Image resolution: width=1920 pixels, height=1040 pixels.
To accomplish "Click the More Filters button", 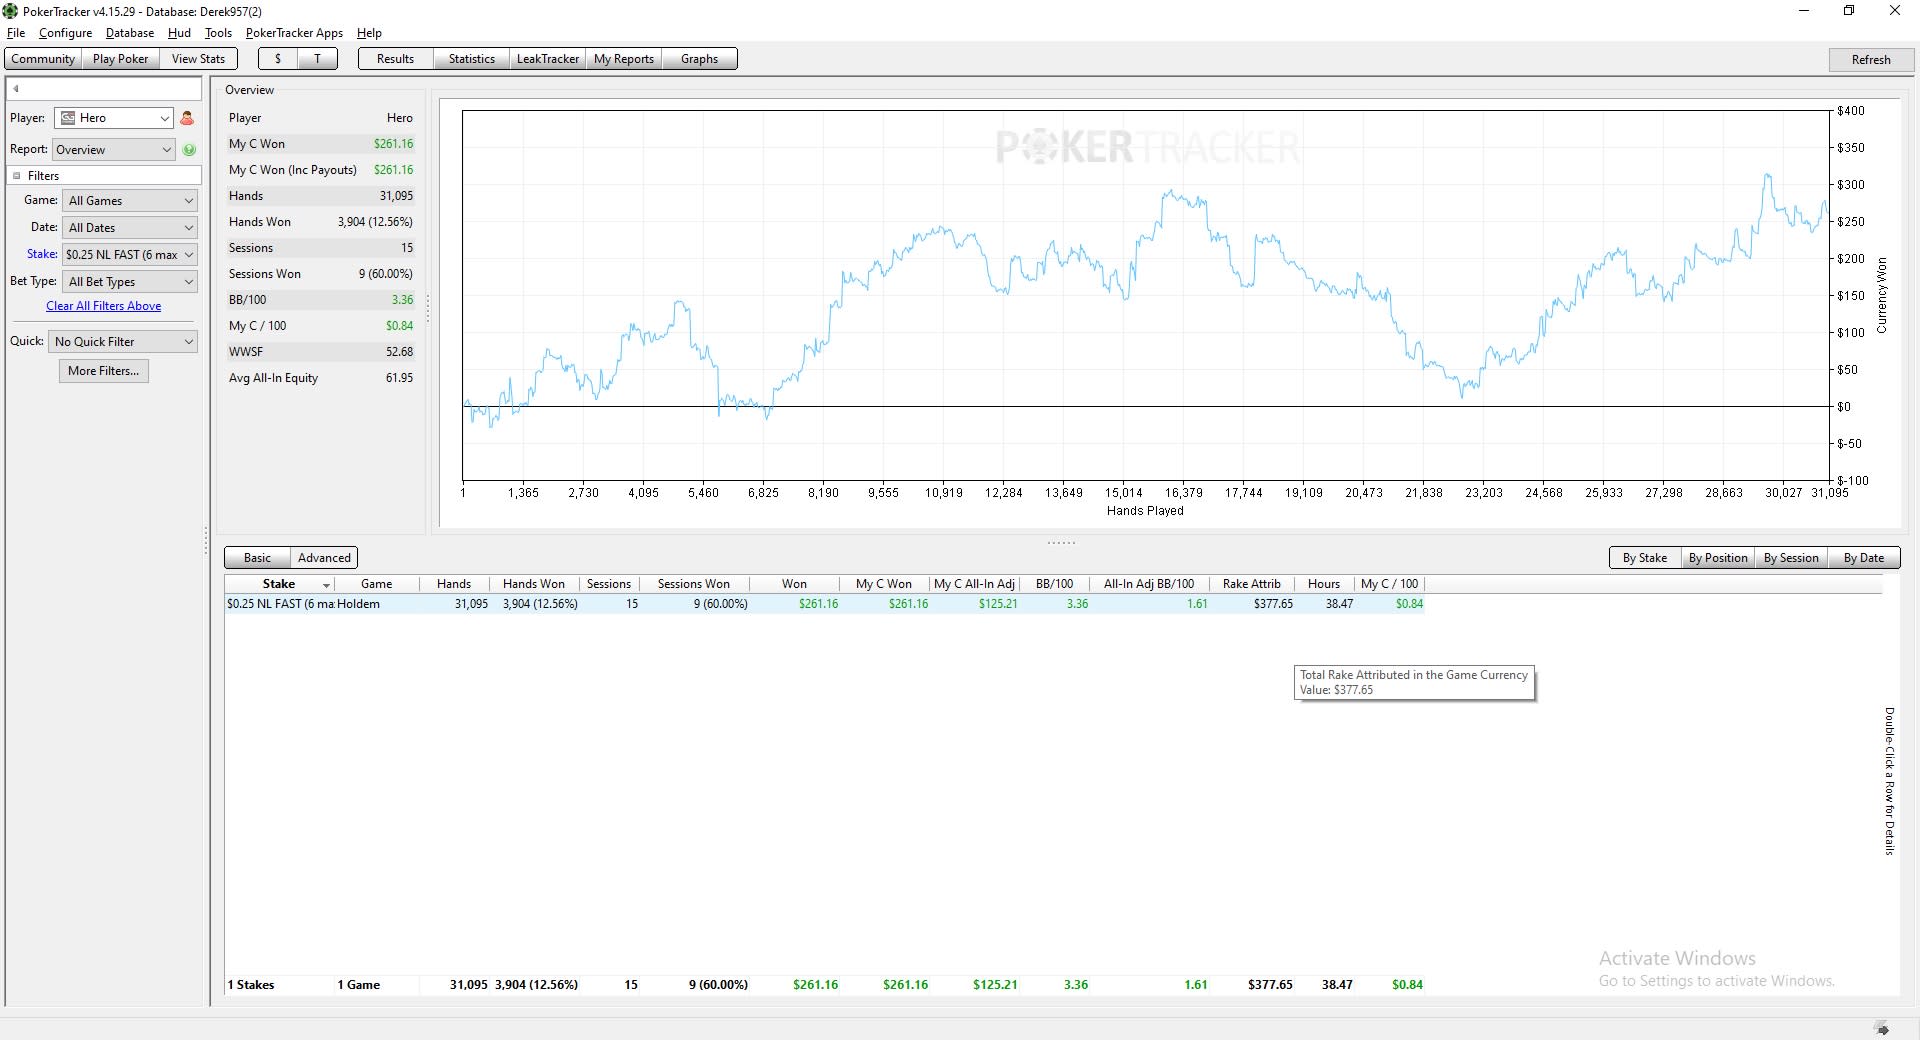I will click(x=104, y=371).
